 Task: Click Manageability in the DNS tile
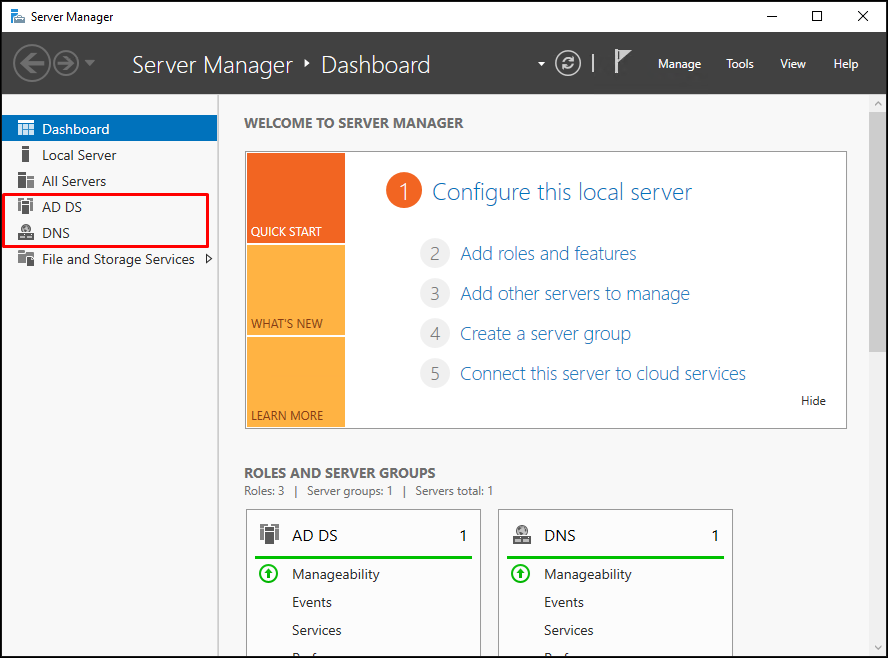tap(588, 574)
